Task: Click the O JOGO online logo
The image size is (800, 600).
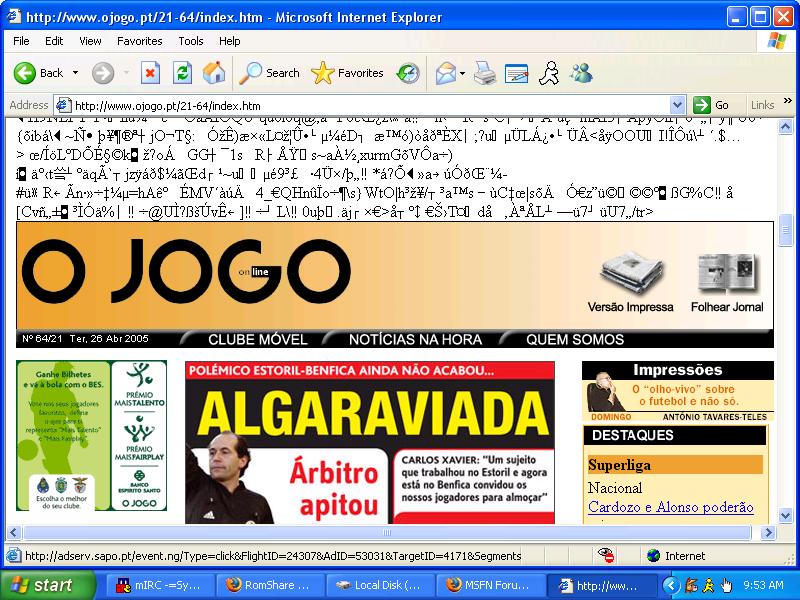Action: pos(186,271)
